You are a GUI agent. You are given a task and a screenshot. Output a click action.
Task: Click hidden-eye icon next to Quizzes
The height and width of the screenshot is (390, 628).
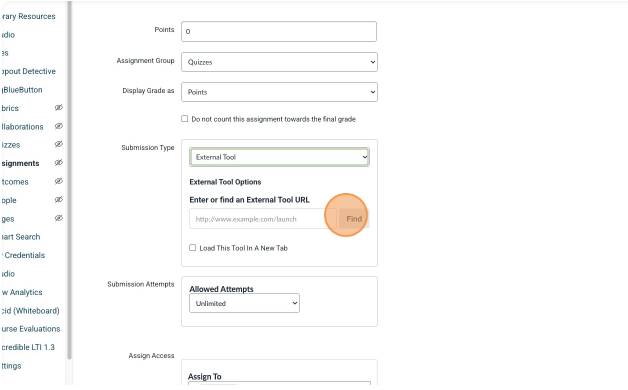click(59, 144)
